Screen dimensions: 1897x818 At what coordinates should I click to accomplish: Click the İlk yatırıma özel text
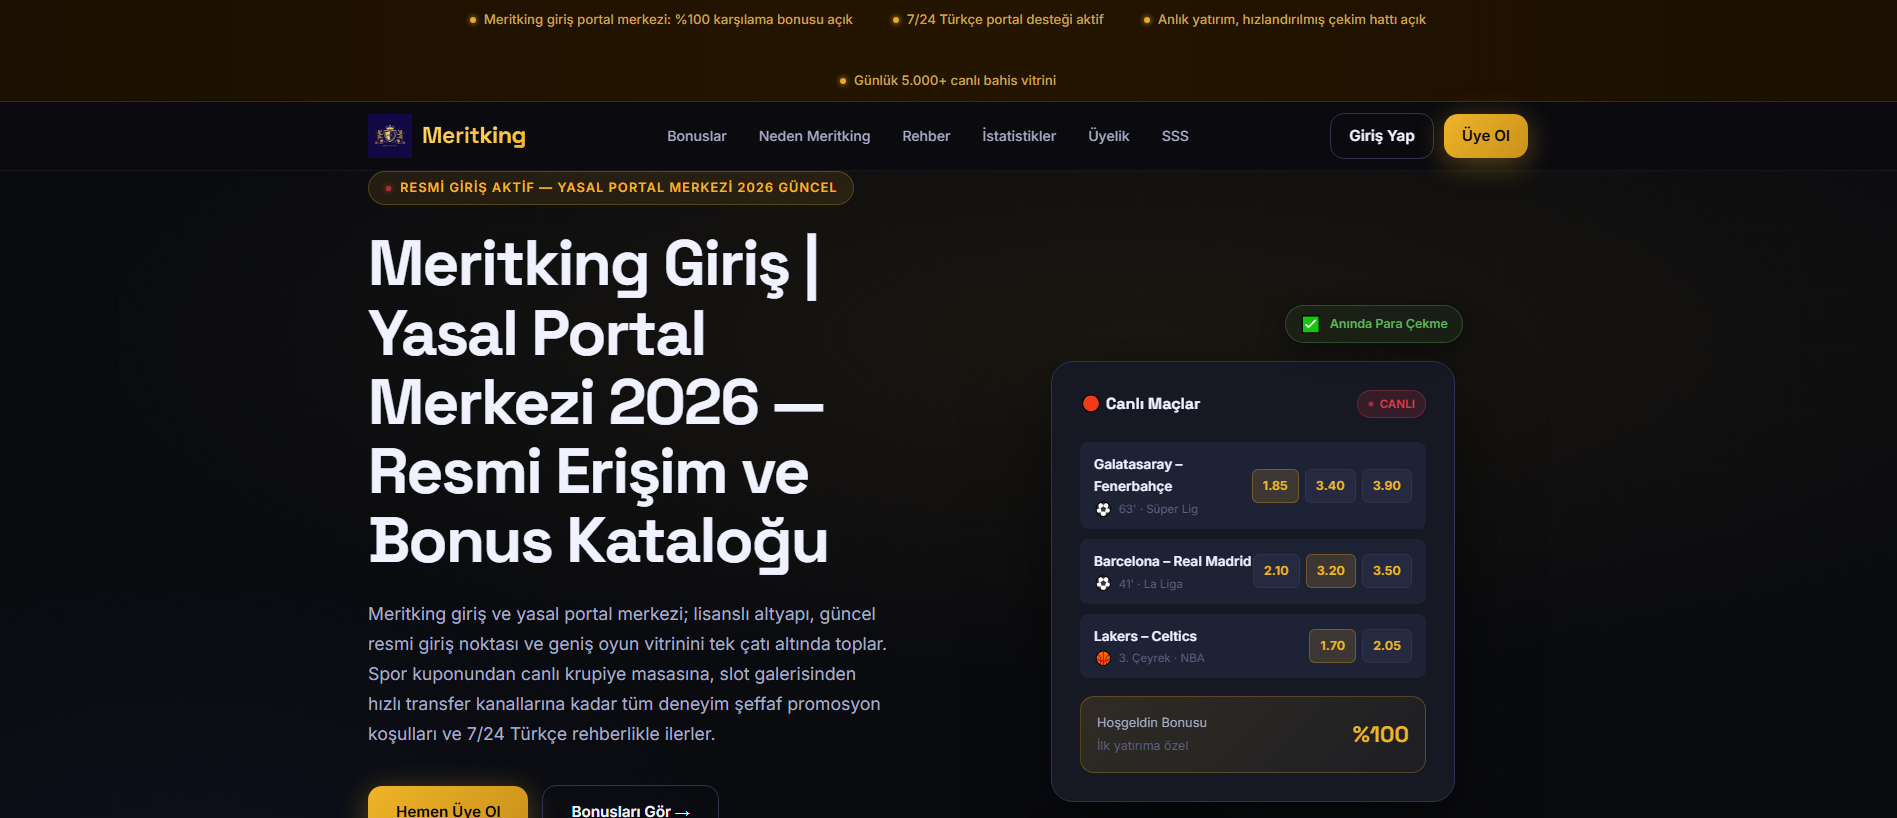1143,746
